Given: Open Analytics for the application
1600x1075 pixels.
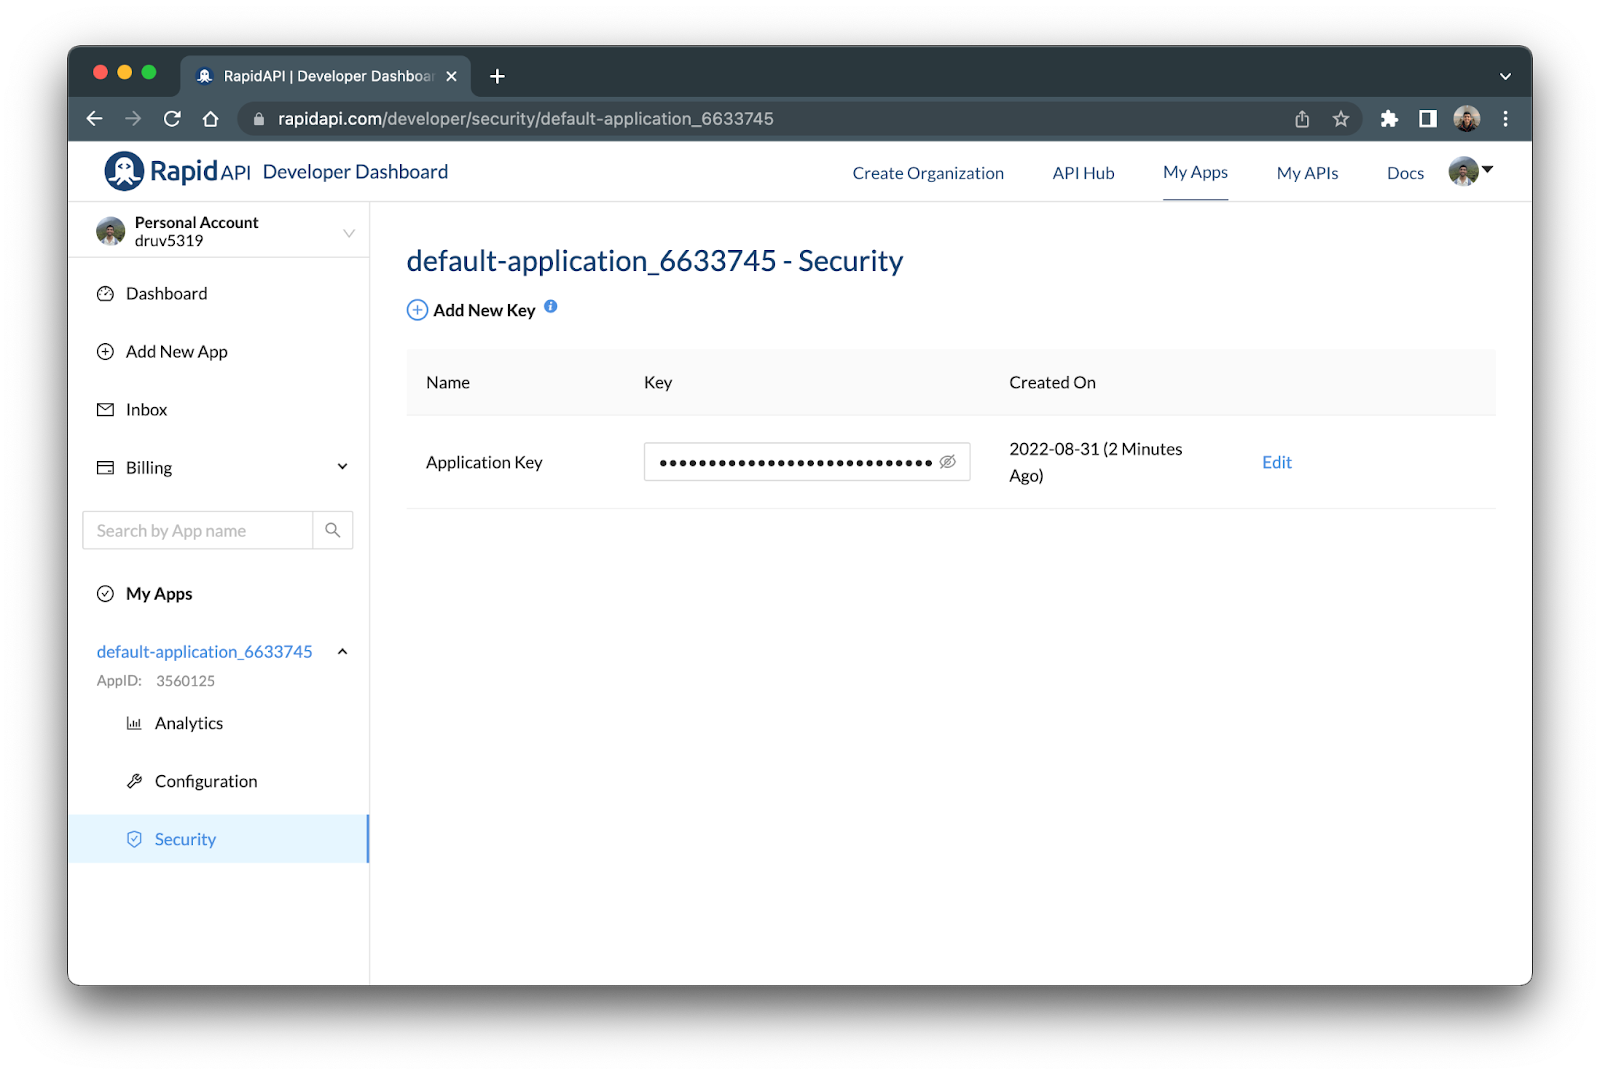Looking at the screenshot, I should pos(189,723).
